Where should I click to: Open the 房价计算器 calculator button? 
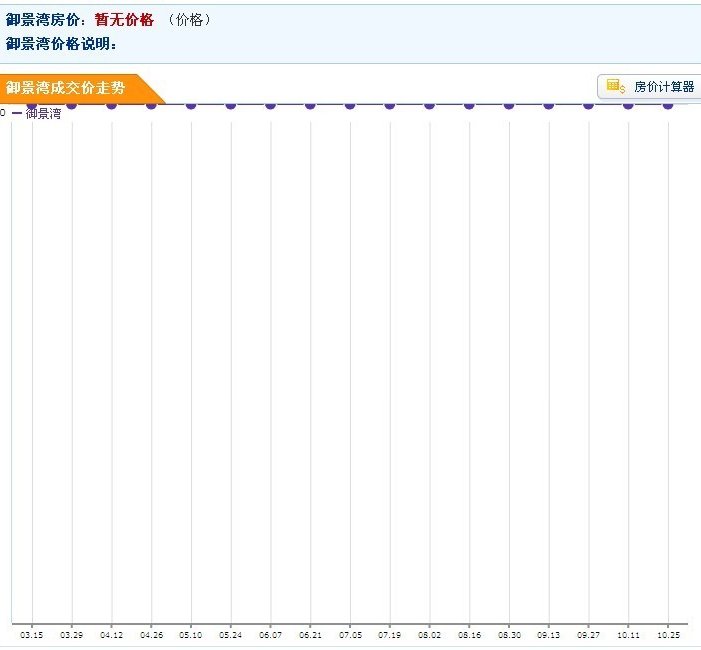649,87
